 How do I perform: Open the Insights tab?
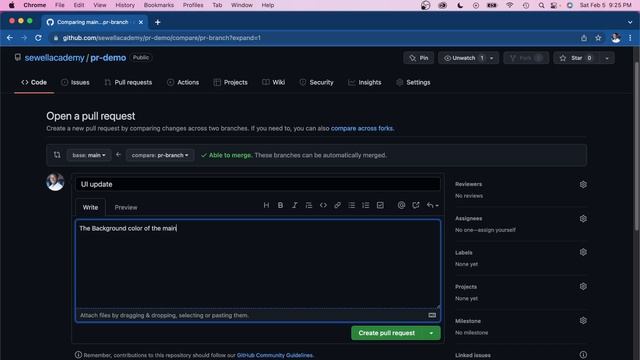[x=365, y=82]
